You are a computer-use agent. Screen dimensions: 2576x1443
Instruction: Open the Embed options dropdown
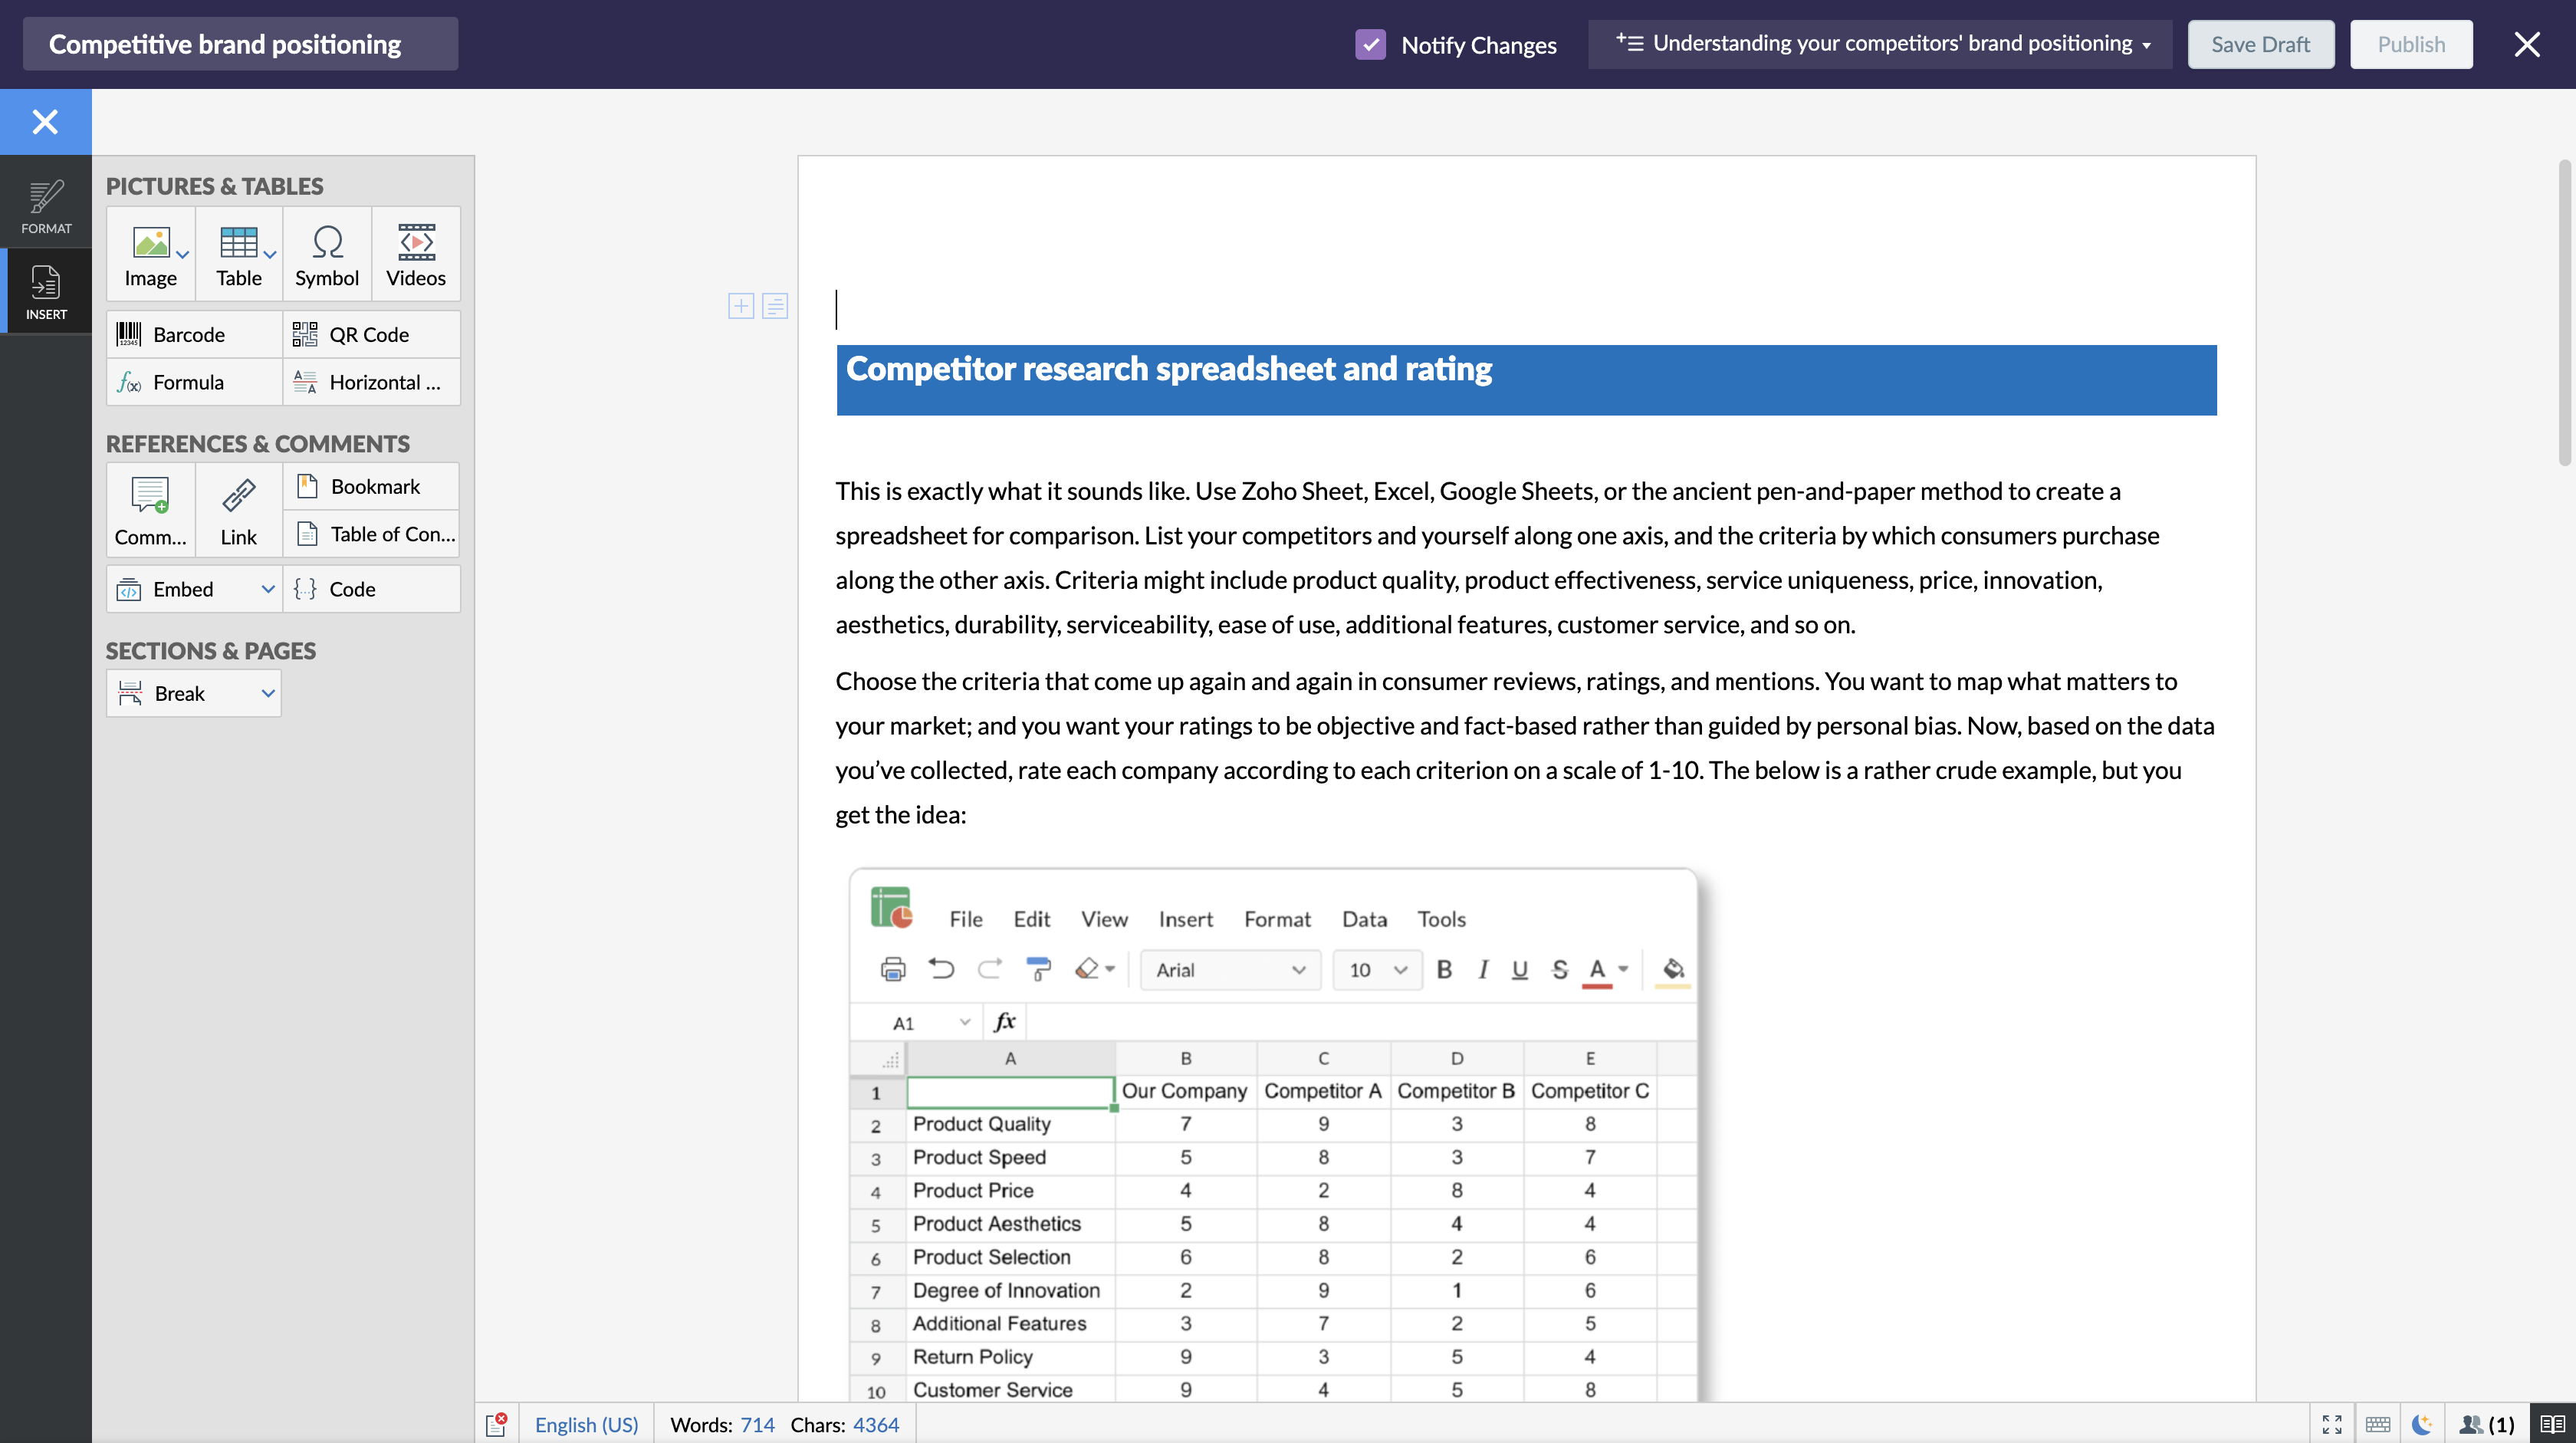267,589
